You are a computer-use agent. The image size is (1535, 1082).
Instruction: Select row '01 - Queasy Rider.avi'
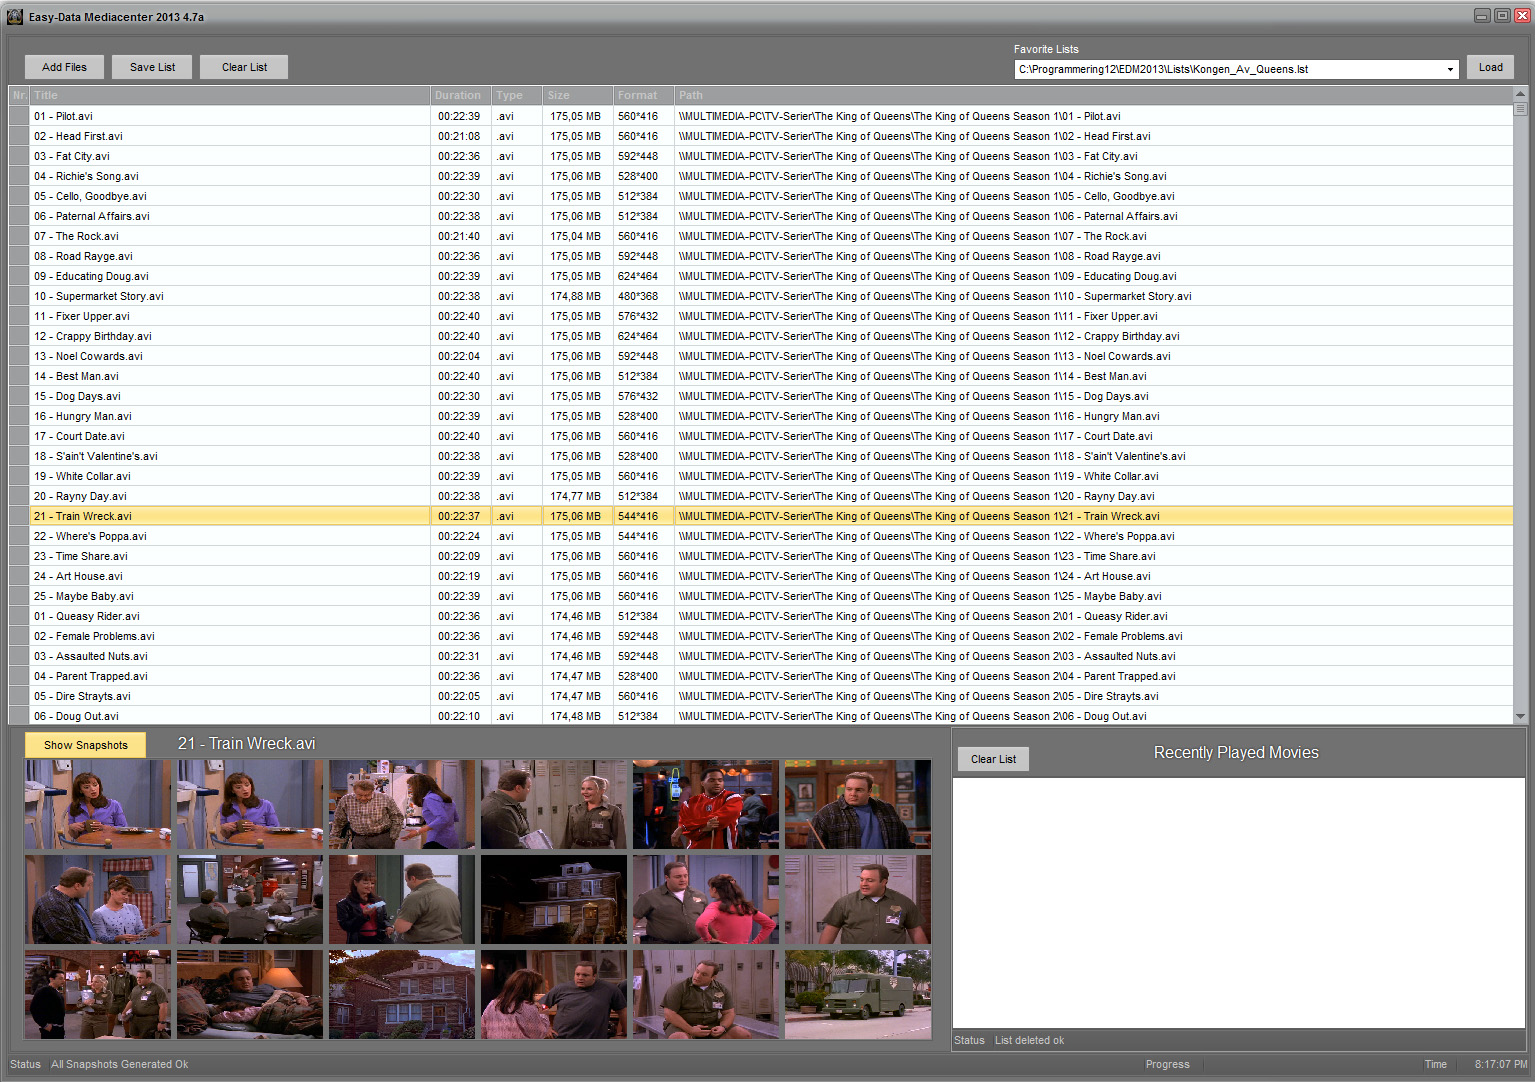pos(761,616)
